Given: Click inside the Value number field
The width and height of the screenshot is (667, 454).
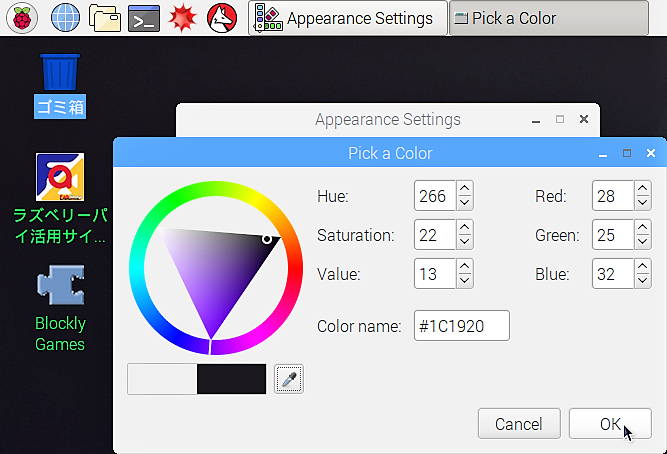Looking at the screenshot, I should click(435, 274).
